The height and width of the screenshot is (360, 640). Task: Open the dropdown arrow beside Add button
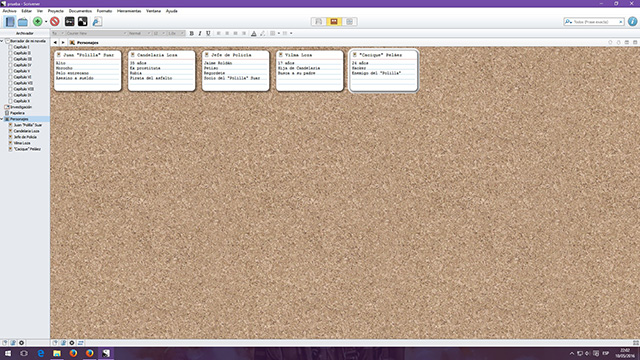click(46, 22)
